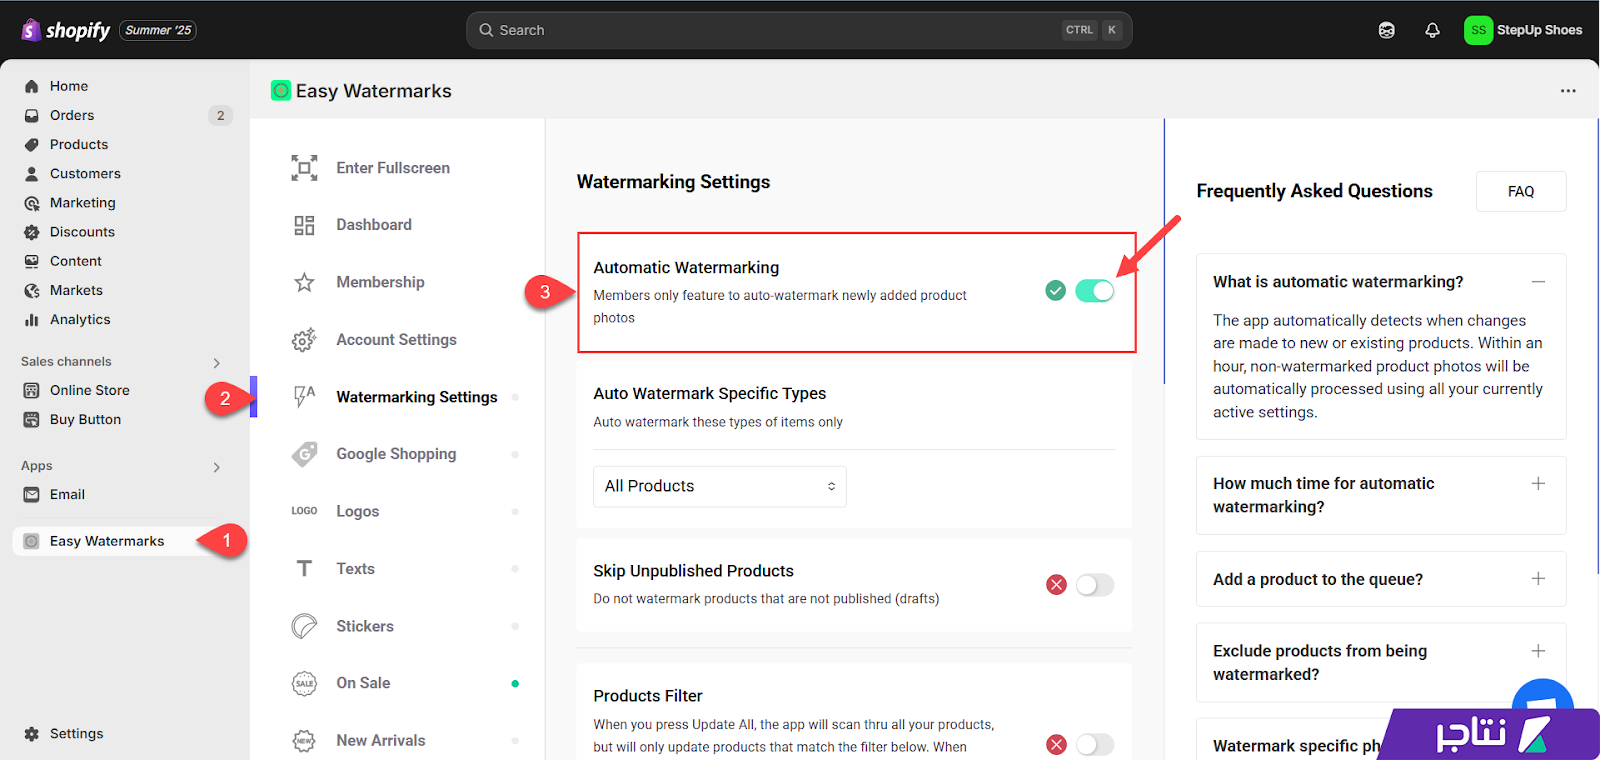The image size is (1600, 760).
Task: Click the Settings gear icon
Action: 32,734
